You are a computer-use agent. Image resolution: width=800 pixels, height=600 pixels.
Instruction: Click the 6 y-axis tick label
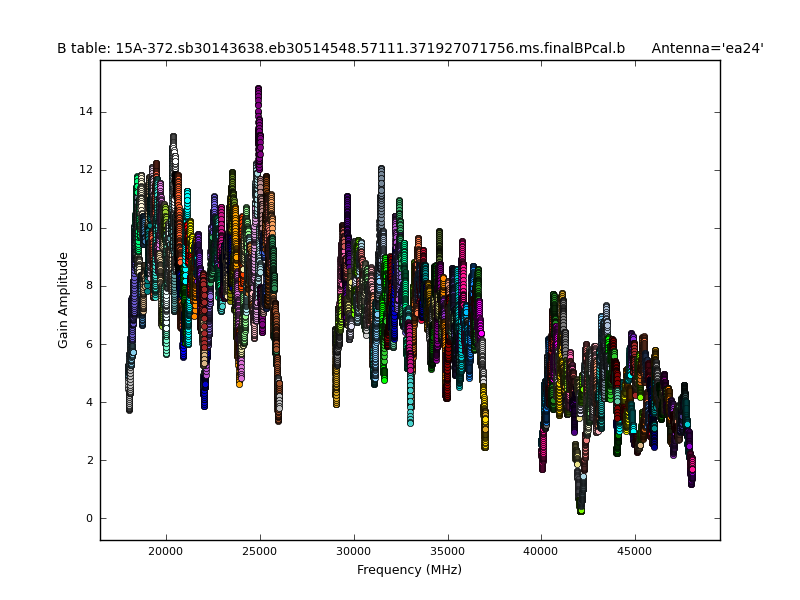click(90, 344)
